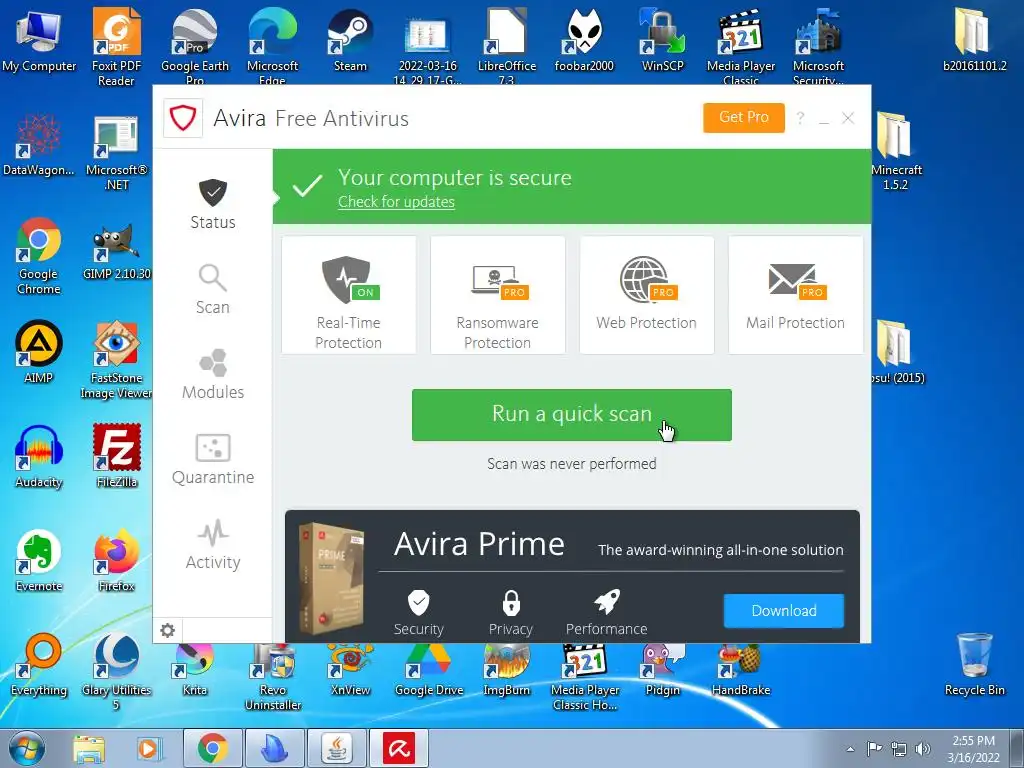
Task: Show hidden system tray icons arrow
Action: 850,749
